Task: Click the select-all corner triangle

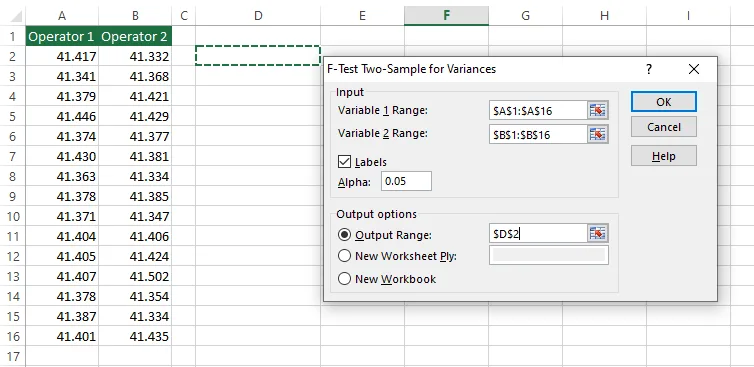Action: click(x=17, y=17)
